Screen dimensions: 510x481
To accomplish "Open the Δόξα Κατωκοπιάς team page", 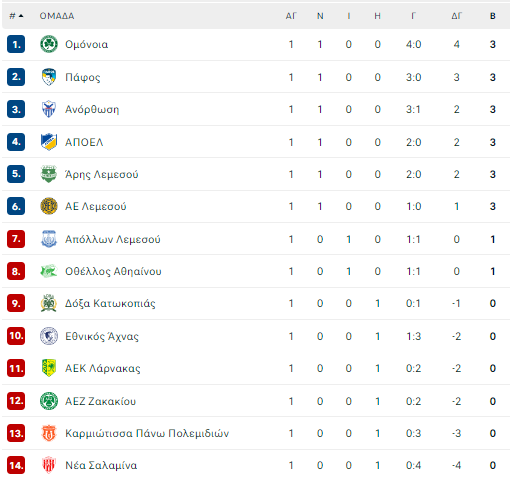I will click(x=110, y=304).
